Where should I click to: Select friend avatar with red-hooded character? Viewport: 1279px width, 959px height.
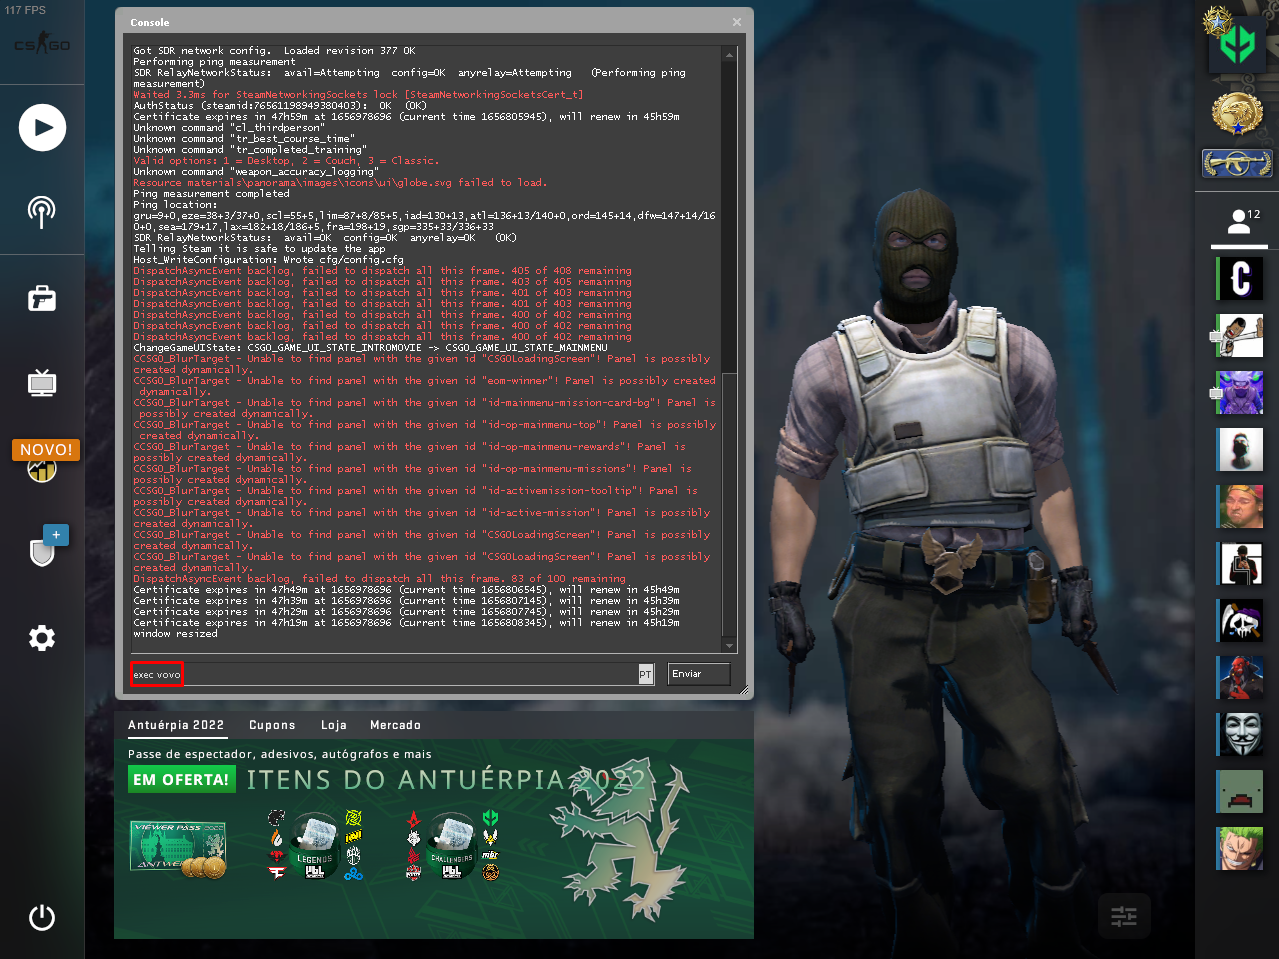[1240, 678]
